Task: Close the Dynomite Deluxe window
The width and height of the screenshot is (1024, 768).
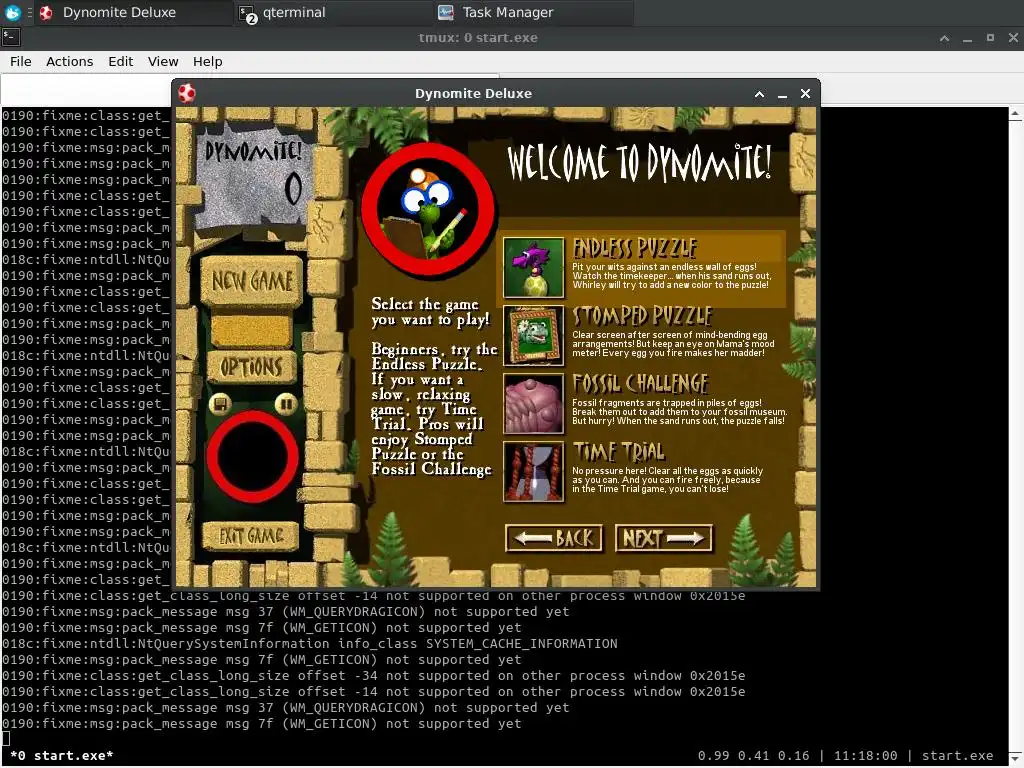Action: [x=805, y=94]
